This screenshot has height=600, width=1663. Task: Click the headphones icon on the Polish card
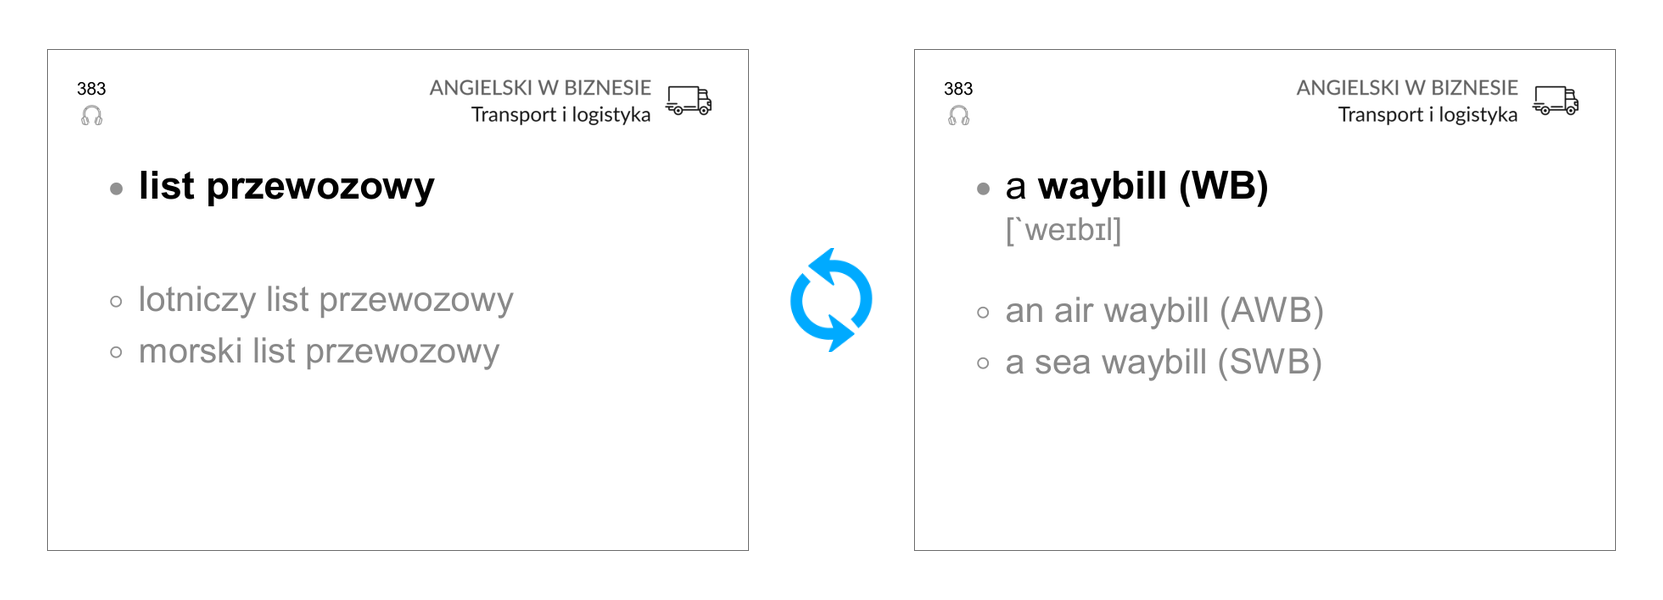click(x=92, y=116)
